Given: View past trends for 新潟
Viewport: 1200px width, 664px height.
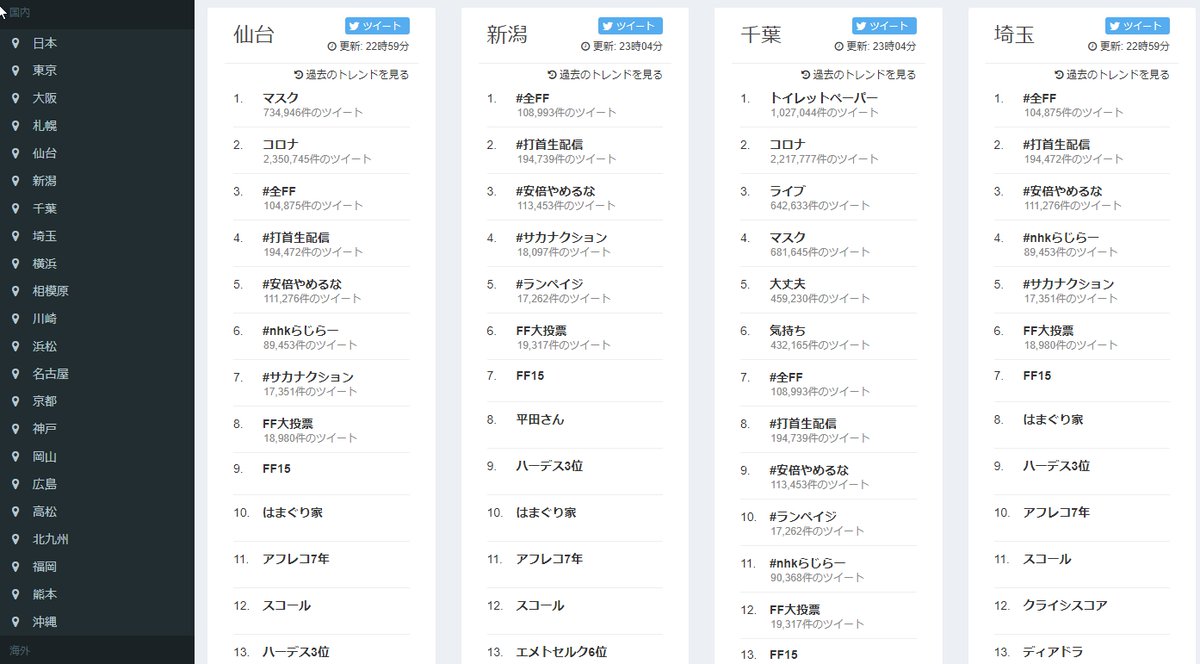Looking at the screenshot, I should pyautogui.click(x=605, y=74).
